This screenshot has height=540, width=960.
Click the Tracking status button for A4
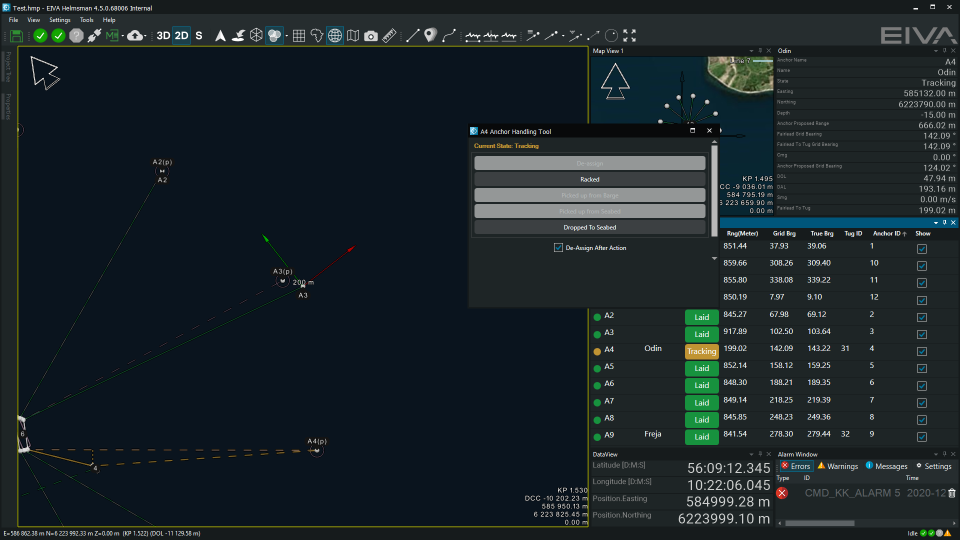point(701,351)
